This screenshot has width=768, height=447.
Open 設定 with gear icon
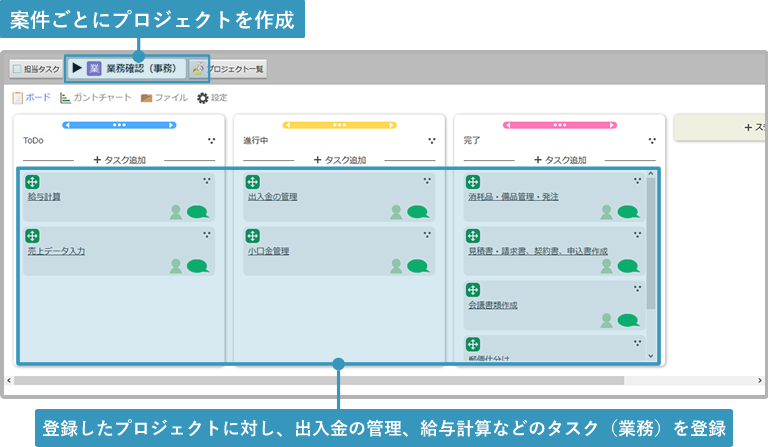213,98
